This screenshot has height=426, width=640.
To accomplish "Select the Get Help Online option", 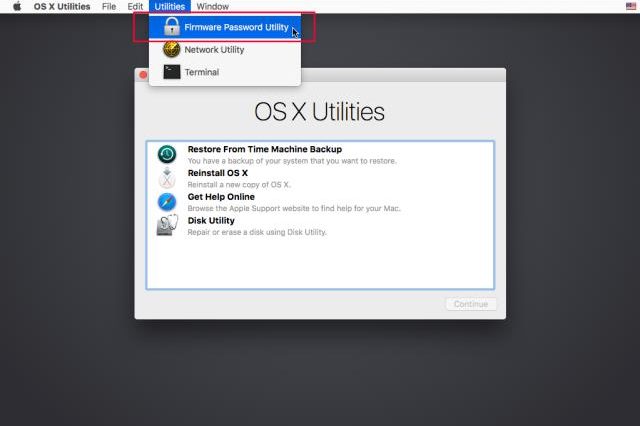I will click(320, 202).
